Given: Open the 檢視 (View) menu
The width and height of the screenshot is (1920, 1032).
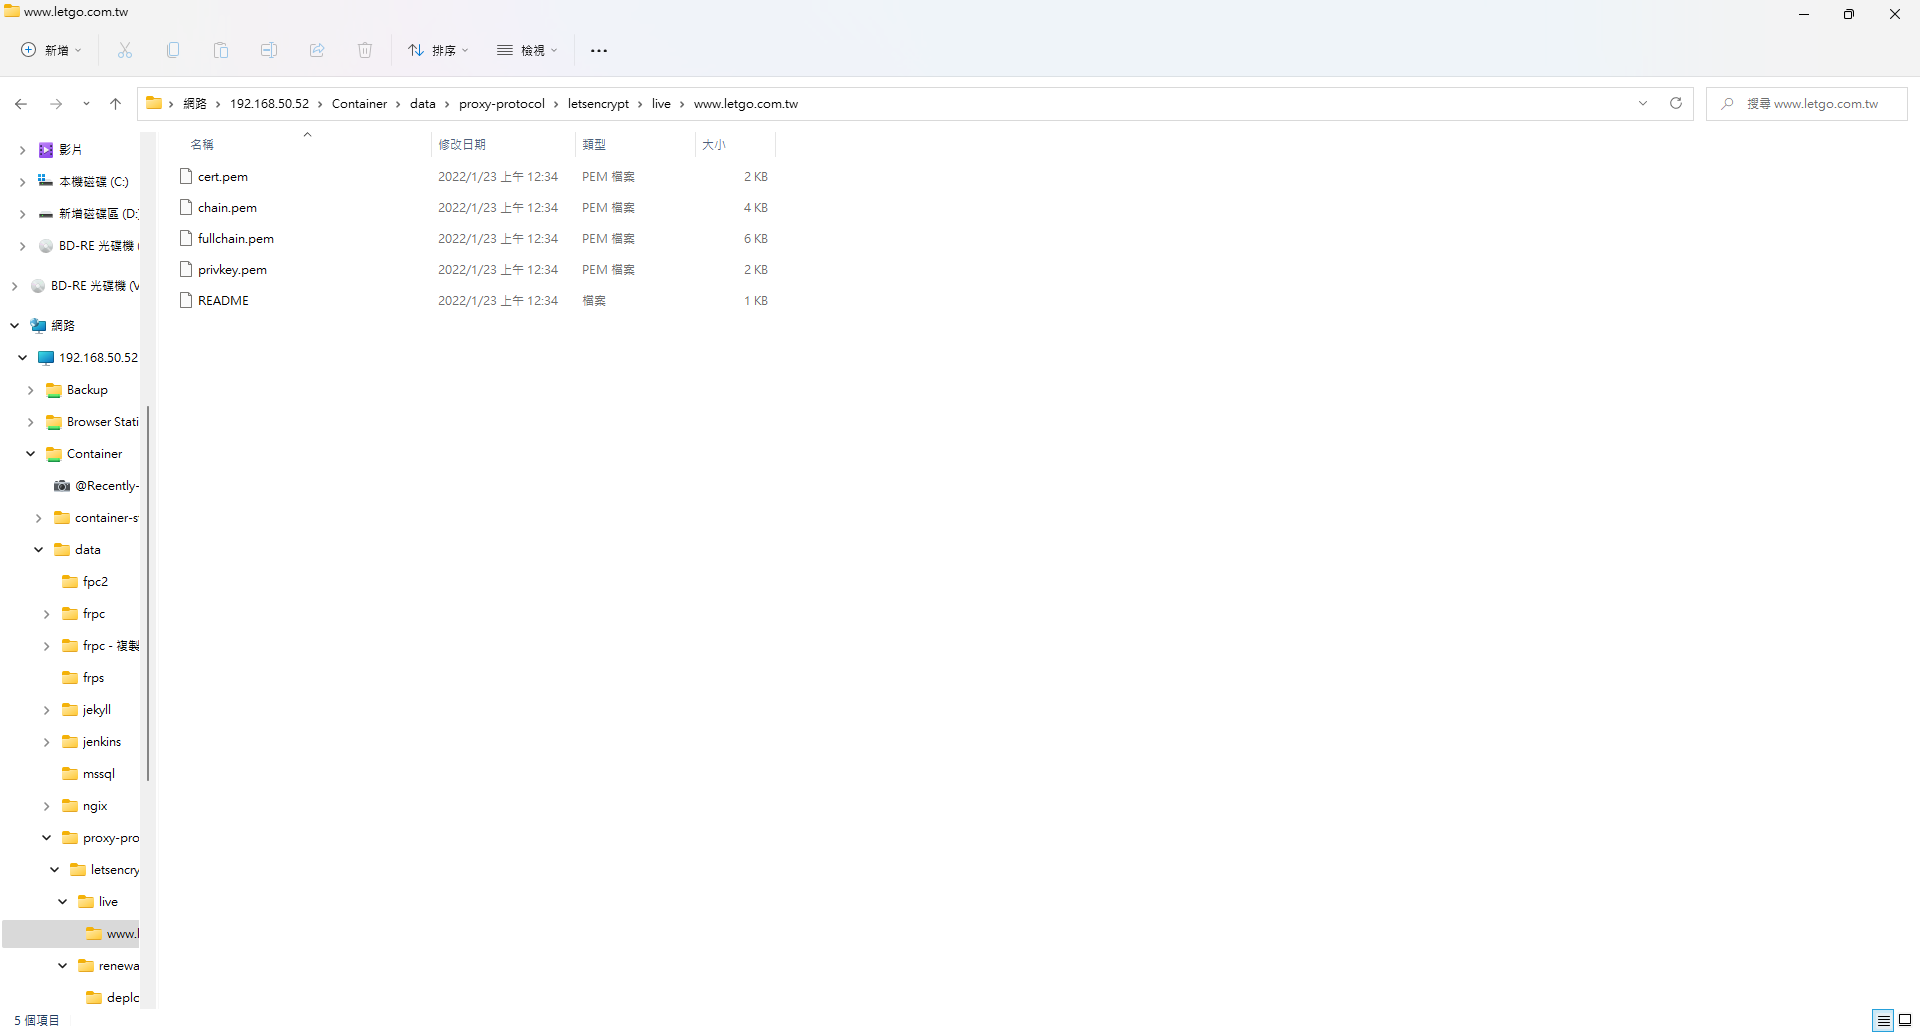Looking at the screenshot, I should pyautogui.click(x=527, y=50).
